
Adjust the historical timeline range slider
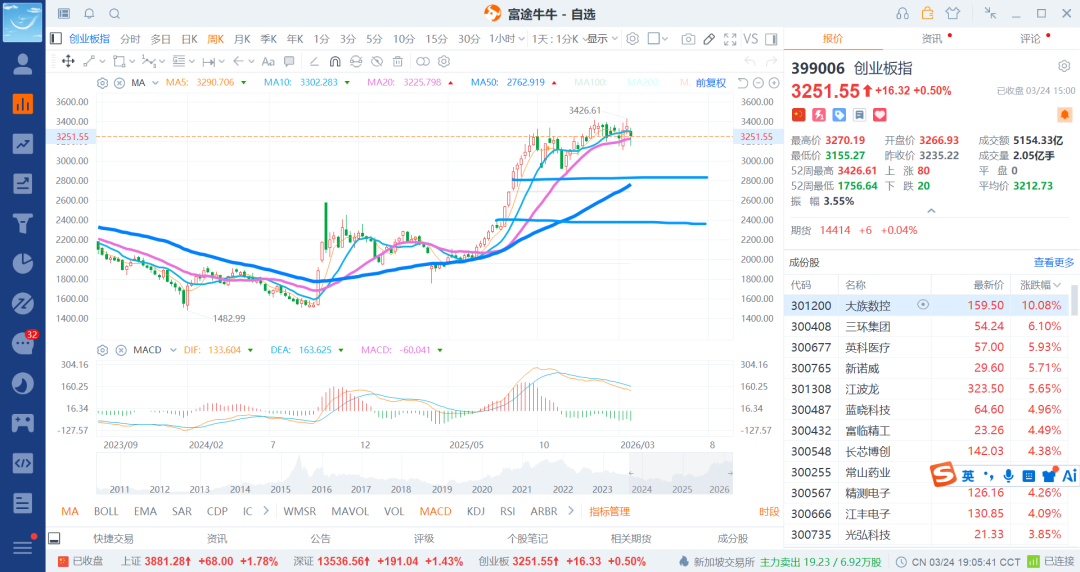(681, 473)
